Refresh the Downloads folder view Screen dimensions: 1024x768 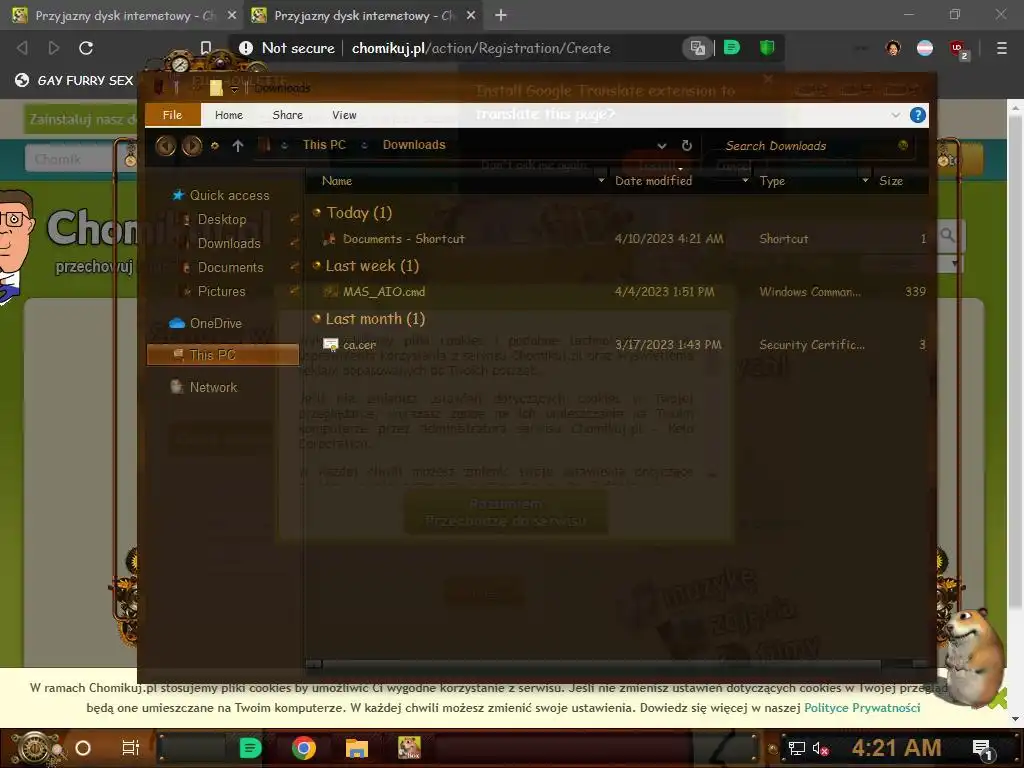point(686,146)
